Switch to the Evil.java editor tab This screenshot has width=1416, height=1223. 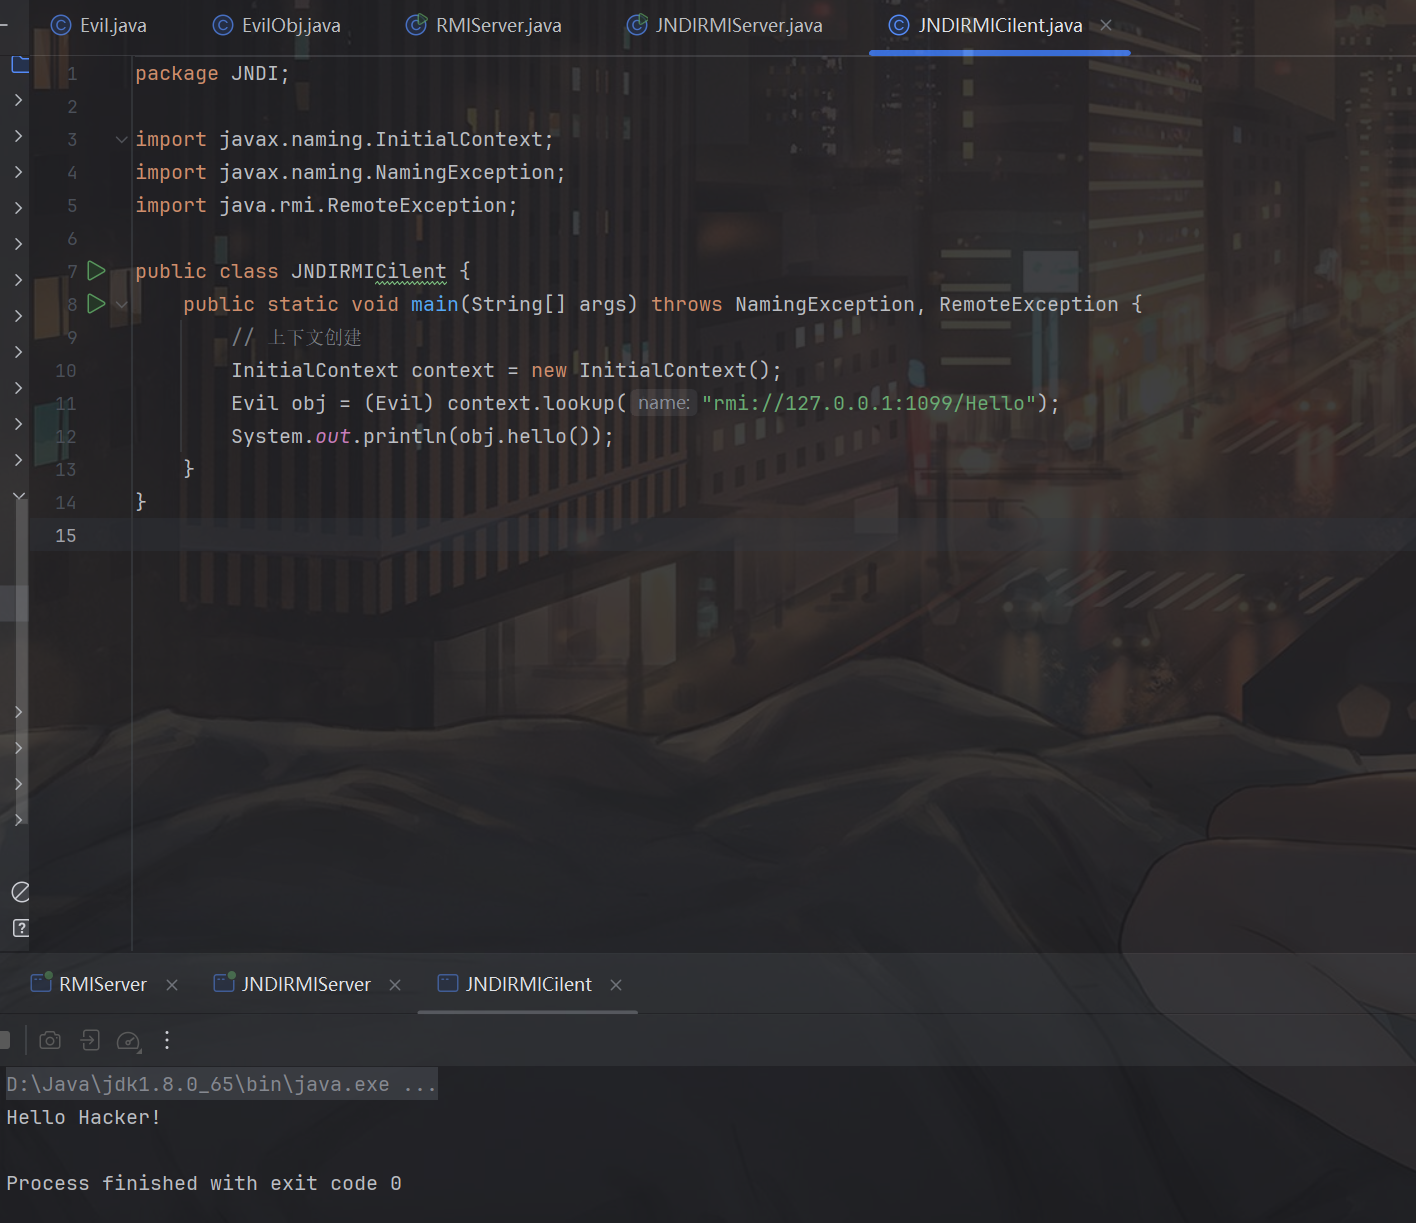98,26
